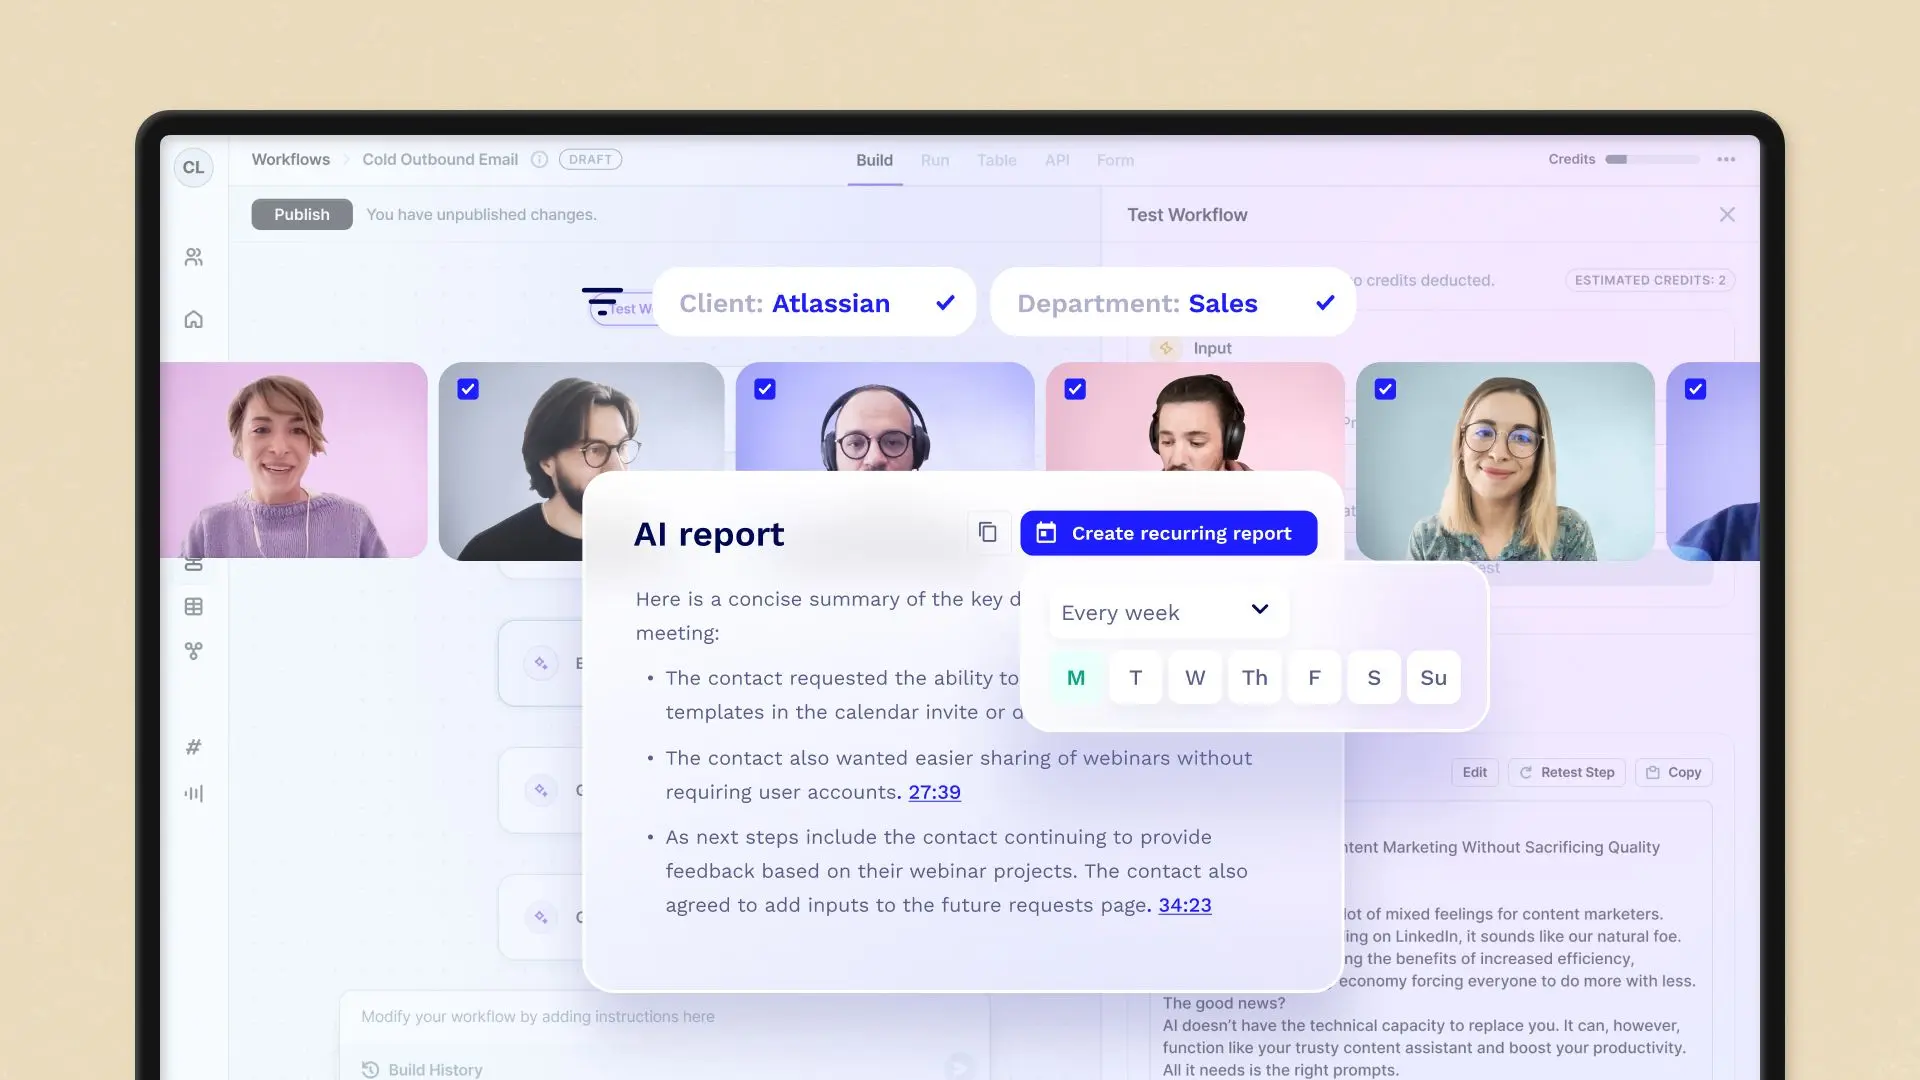
Task: Open the 27:39 timestamp link
Action: (x=934, y=792)
